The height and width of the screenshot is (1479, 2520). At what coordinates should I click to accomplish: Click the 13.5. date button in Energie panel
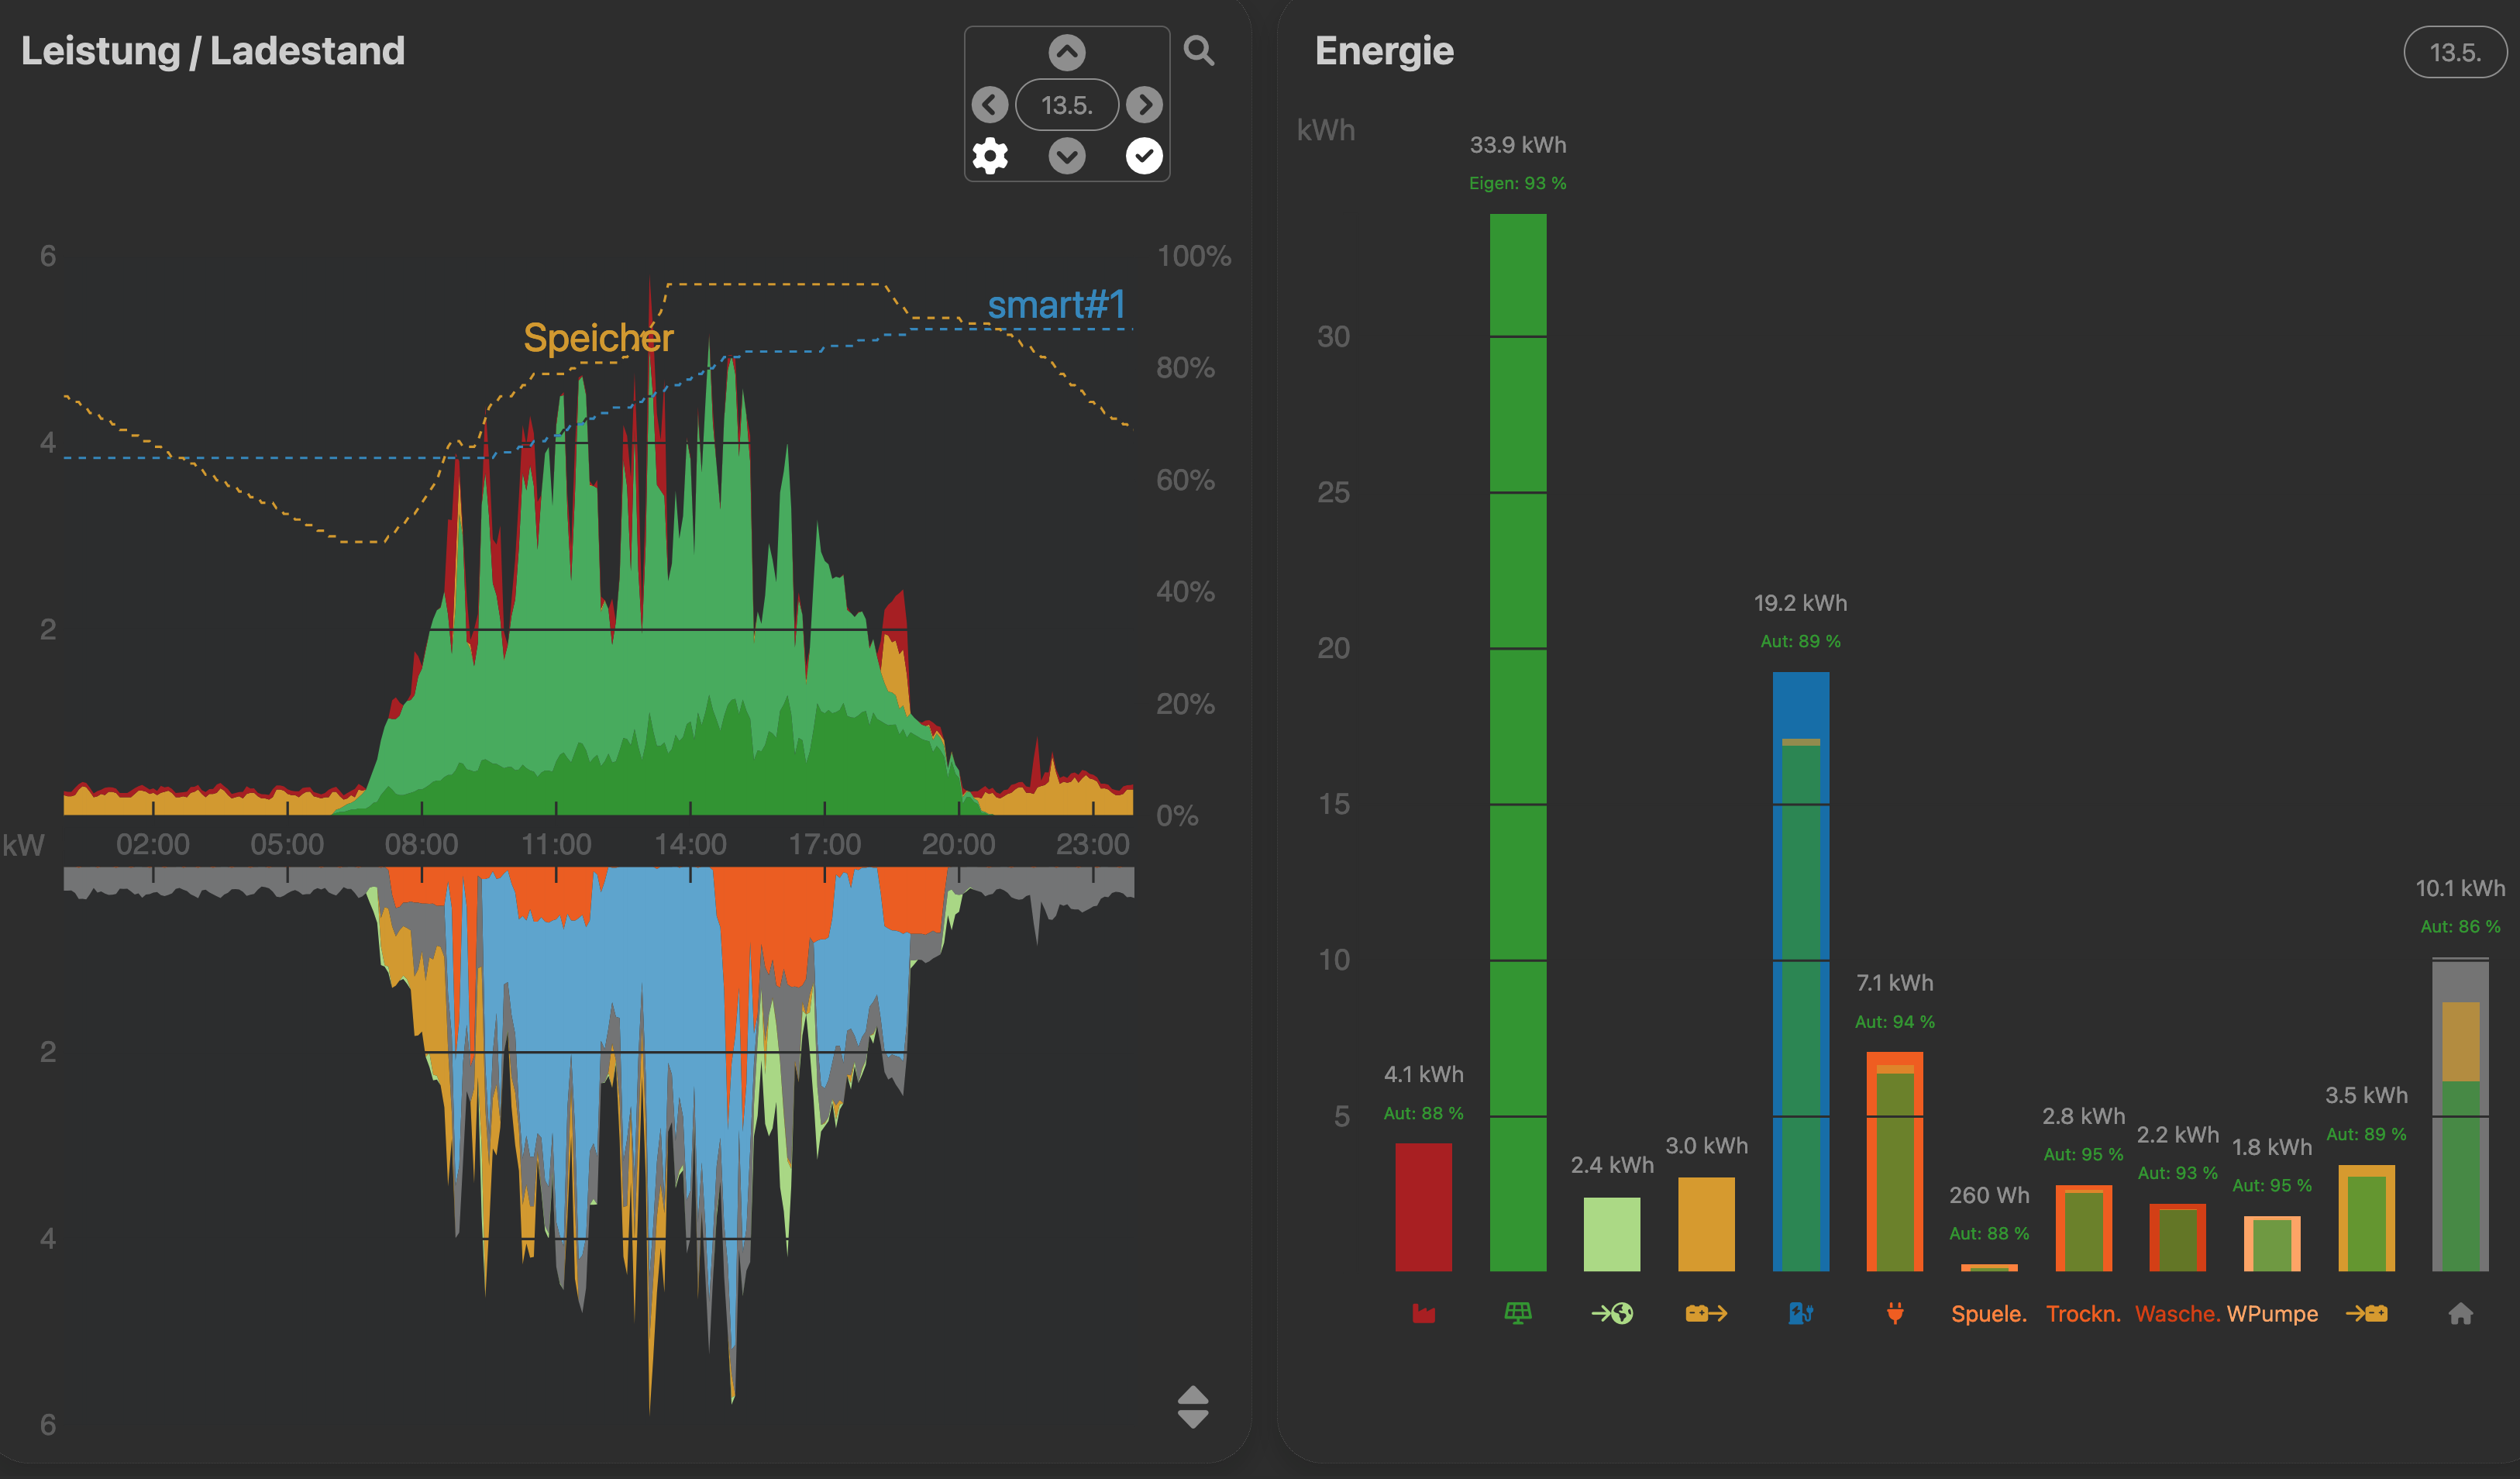point(2454,52)
